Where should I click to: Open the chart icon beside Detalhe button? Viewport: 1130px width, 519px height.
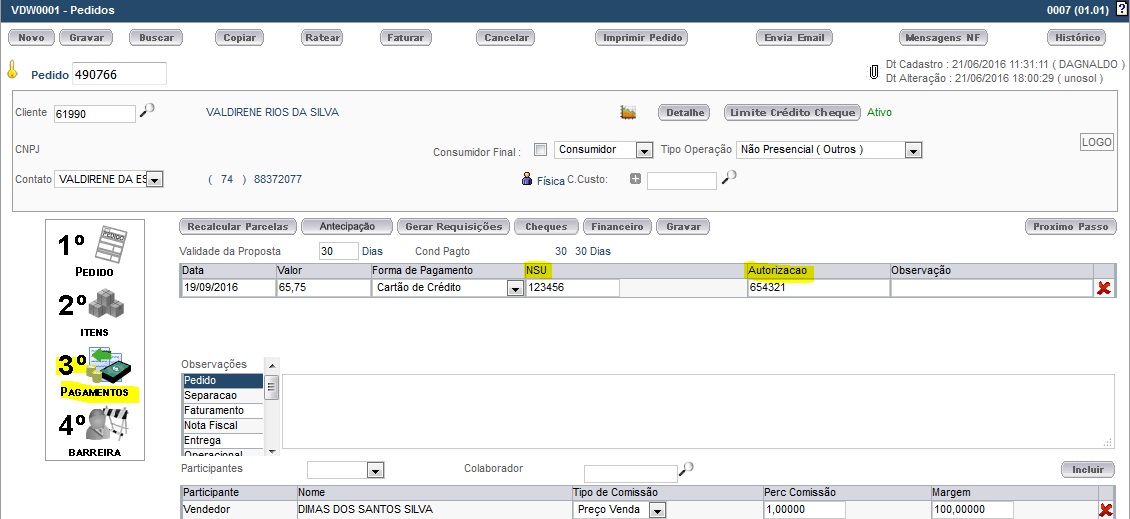628,112
